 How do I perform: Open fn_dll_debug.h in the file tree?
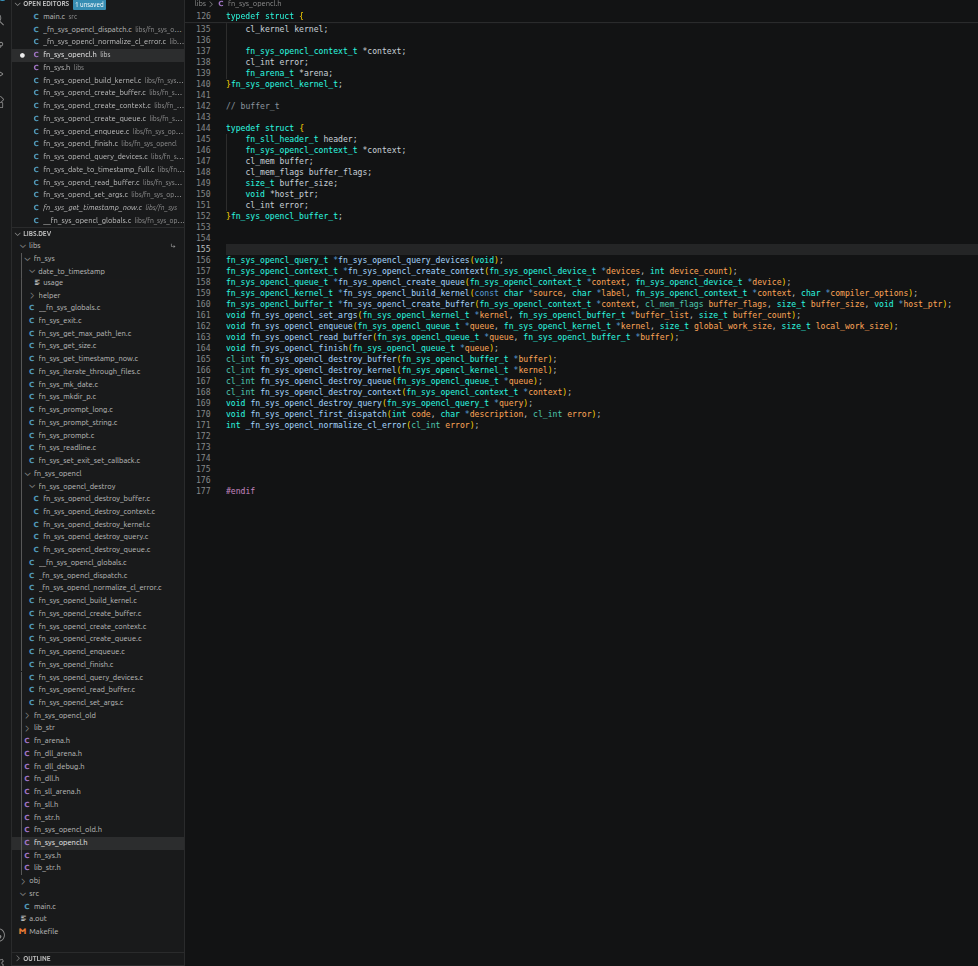59,766
